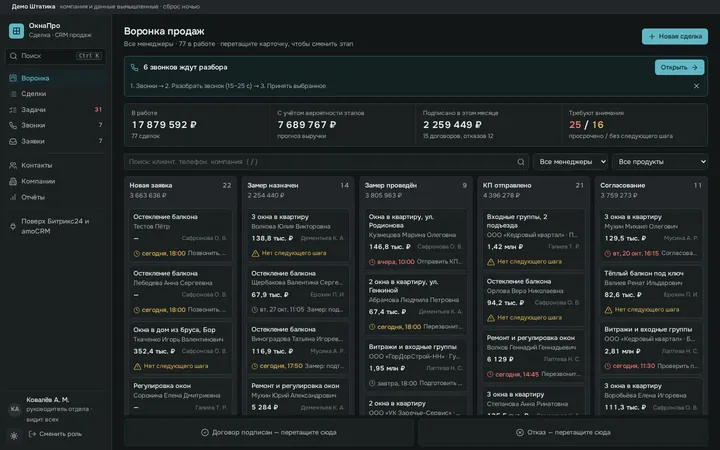
Task: Open the Все менеджеры dropdown
Action: (x=570, y=162)
